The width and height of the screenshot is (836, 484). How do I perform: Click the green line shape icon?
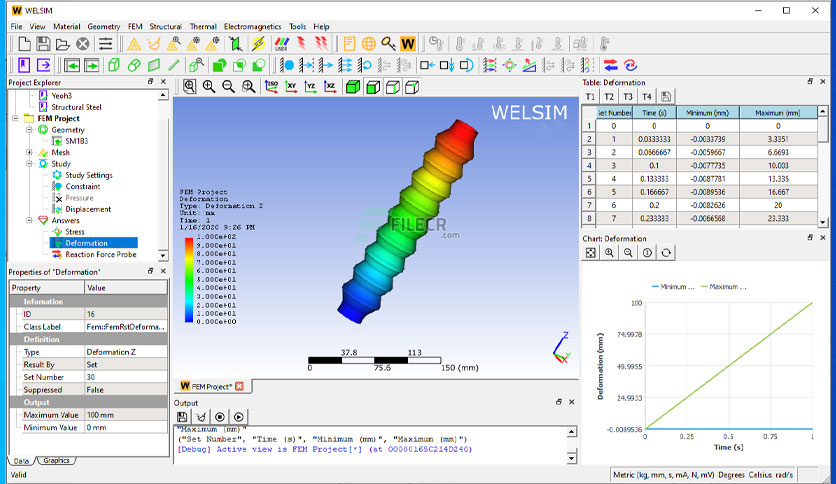[x=174, y=65]
